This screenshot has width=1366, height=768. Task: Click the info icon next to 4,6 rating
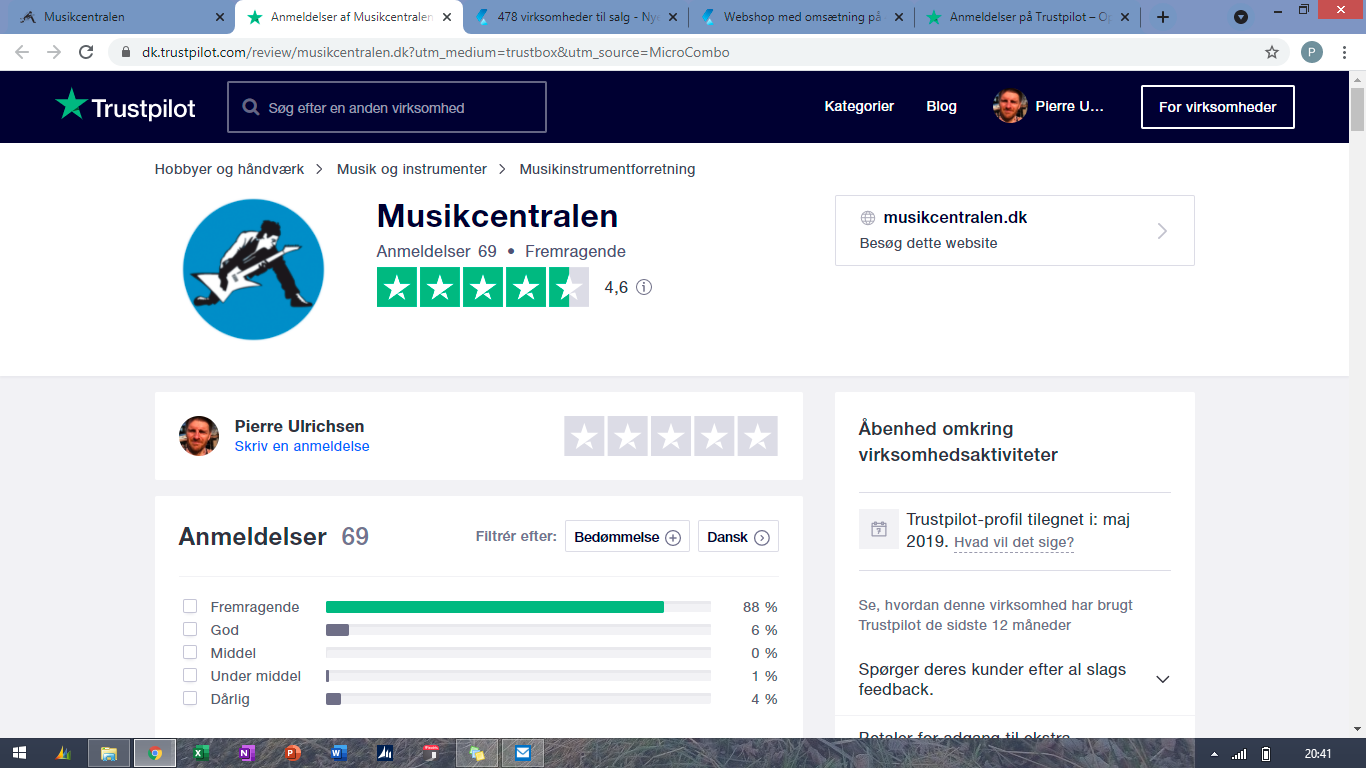coord(644,288)
